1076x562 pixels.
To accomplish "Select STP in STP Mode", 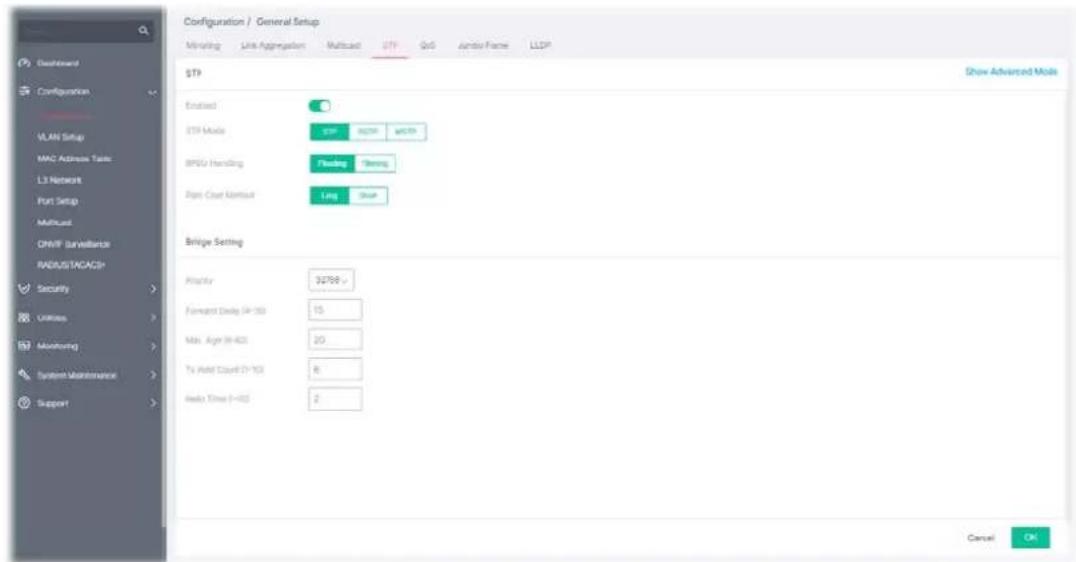I will pos(329,132).
